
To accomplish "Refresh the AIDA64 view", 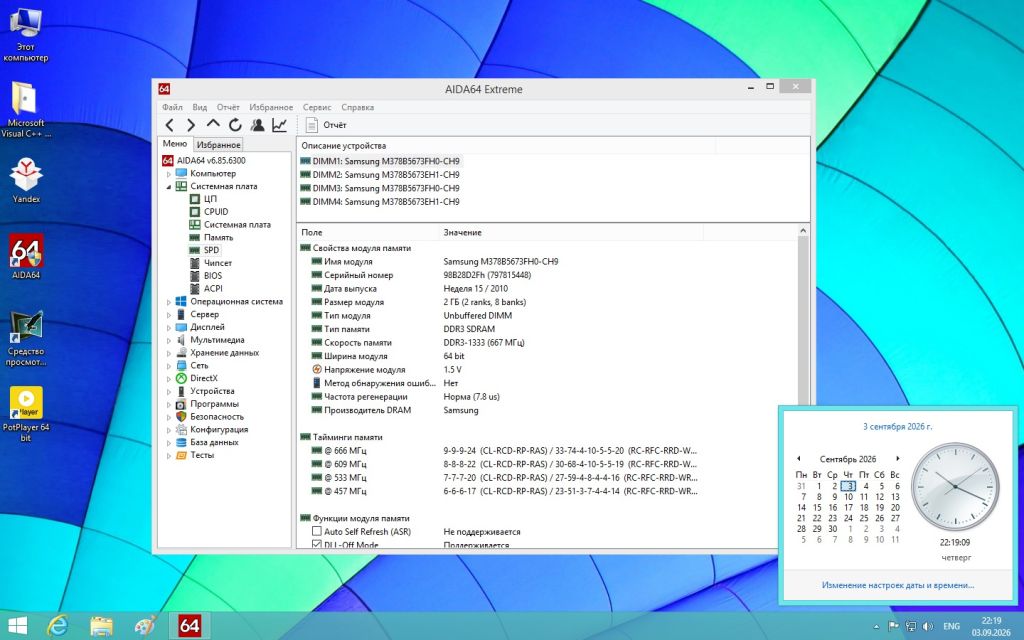I will point(235,125).
